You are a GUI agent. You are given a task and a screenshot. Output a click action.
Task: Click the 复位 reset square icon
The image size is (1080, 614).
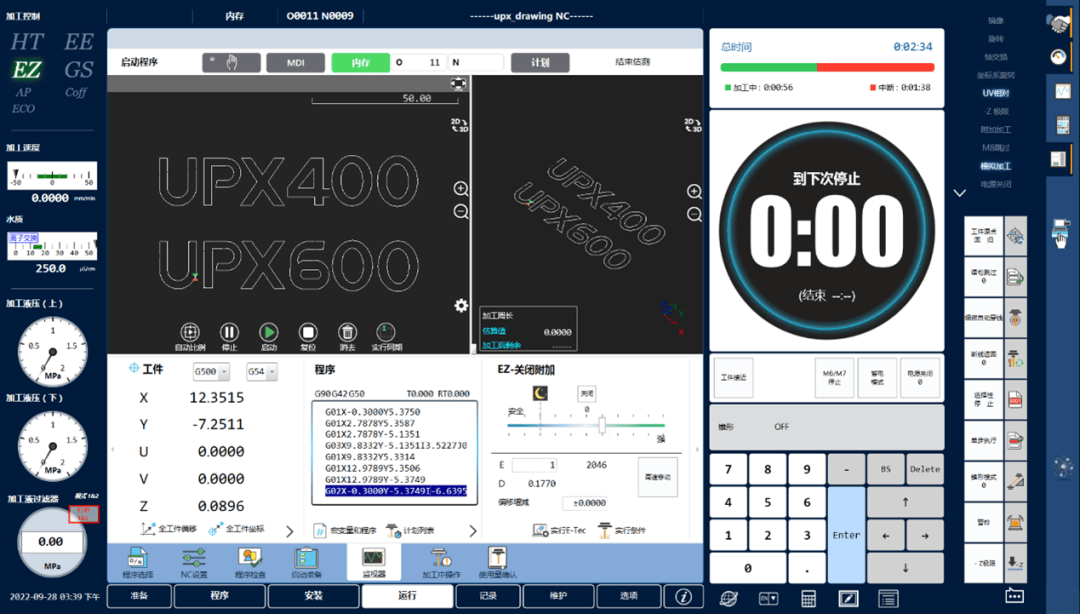(x=308, y=332)
